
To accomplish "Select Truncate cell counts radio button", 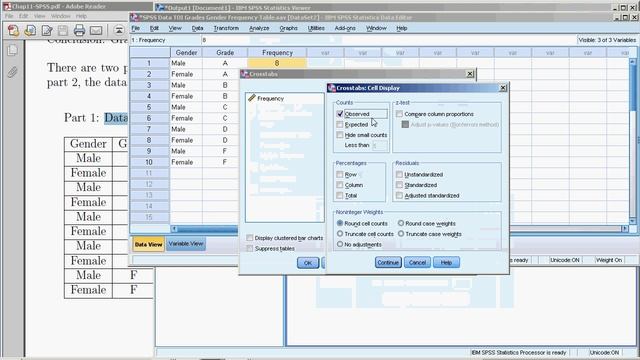I will 340,234.
